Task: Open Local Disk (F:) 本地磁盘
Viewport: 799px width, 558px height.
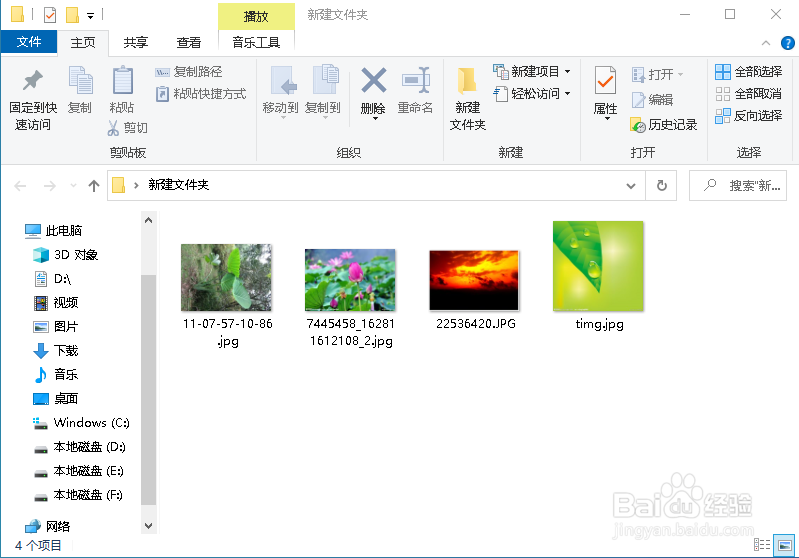Action: pos(78,495)
